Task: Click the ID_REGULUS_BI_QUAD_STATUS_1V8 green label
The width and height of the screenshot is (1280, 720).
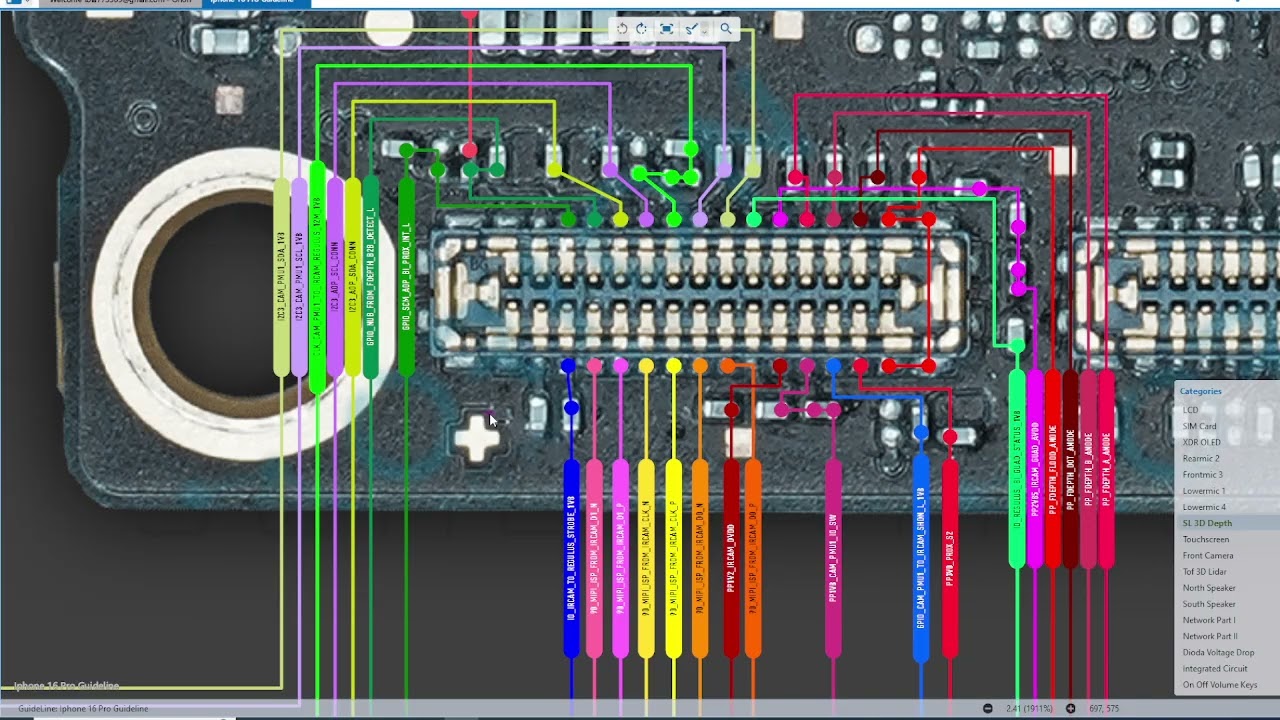Action: pyautogui.click(x=1017, y=468)
